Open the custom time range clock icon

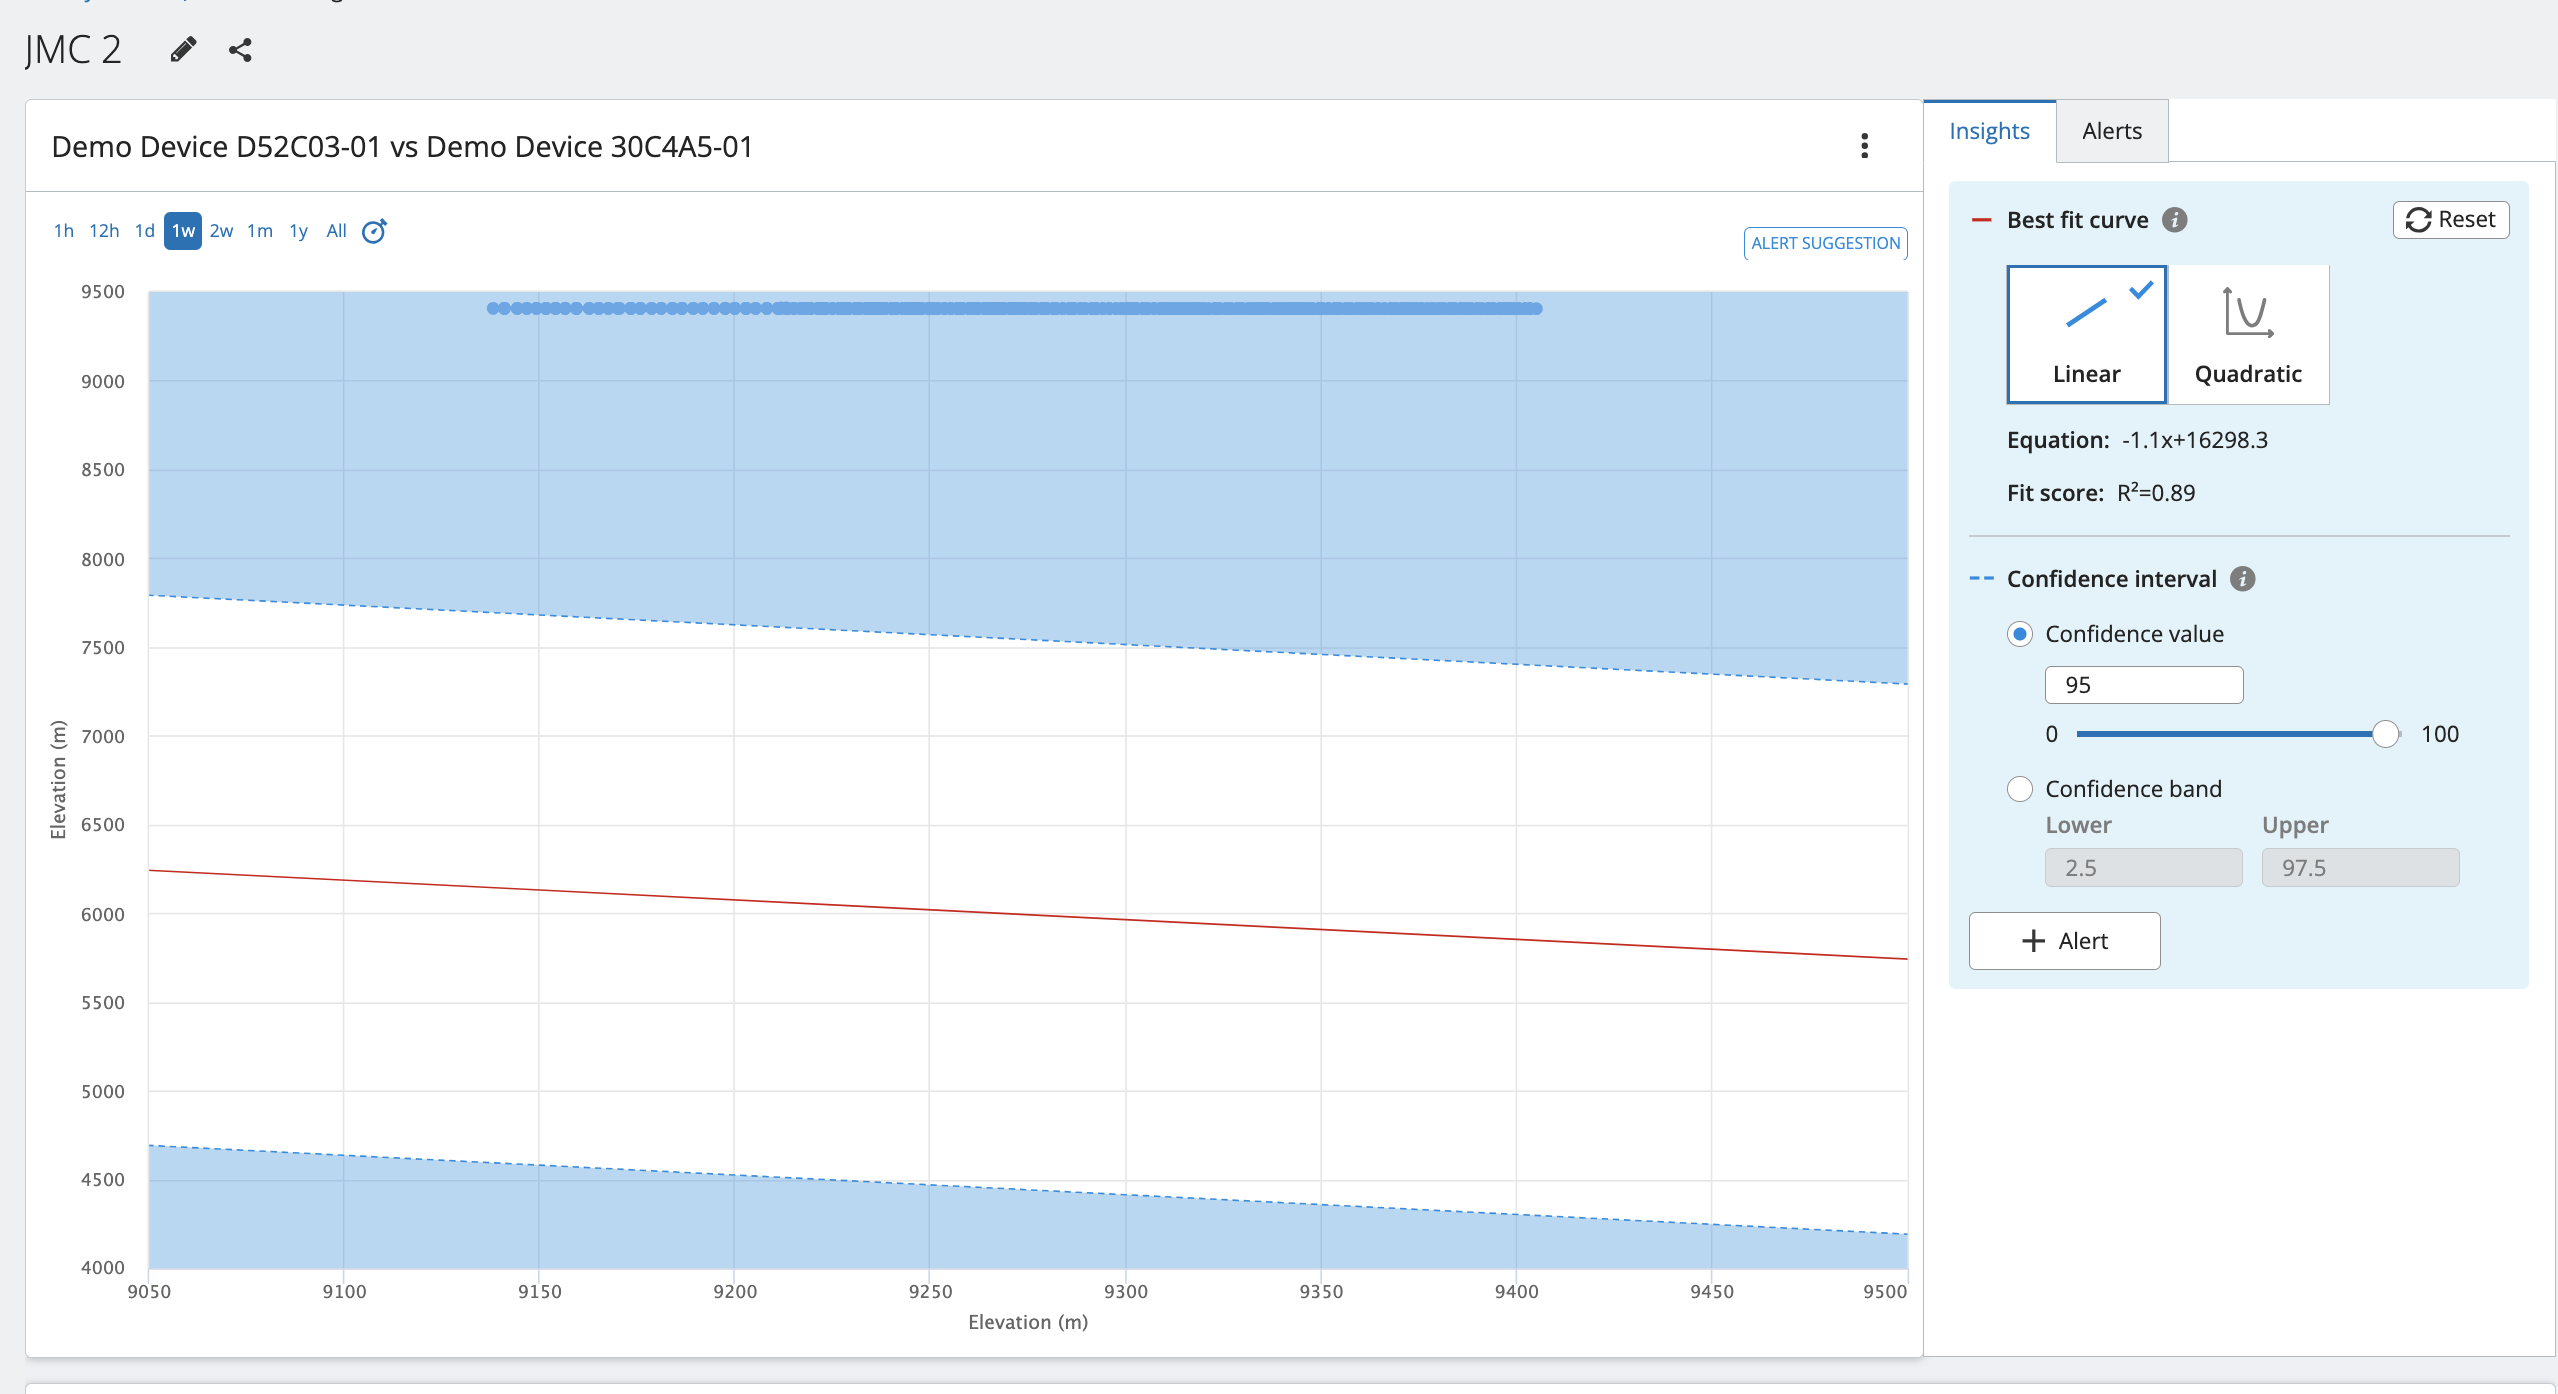point(374,231)
